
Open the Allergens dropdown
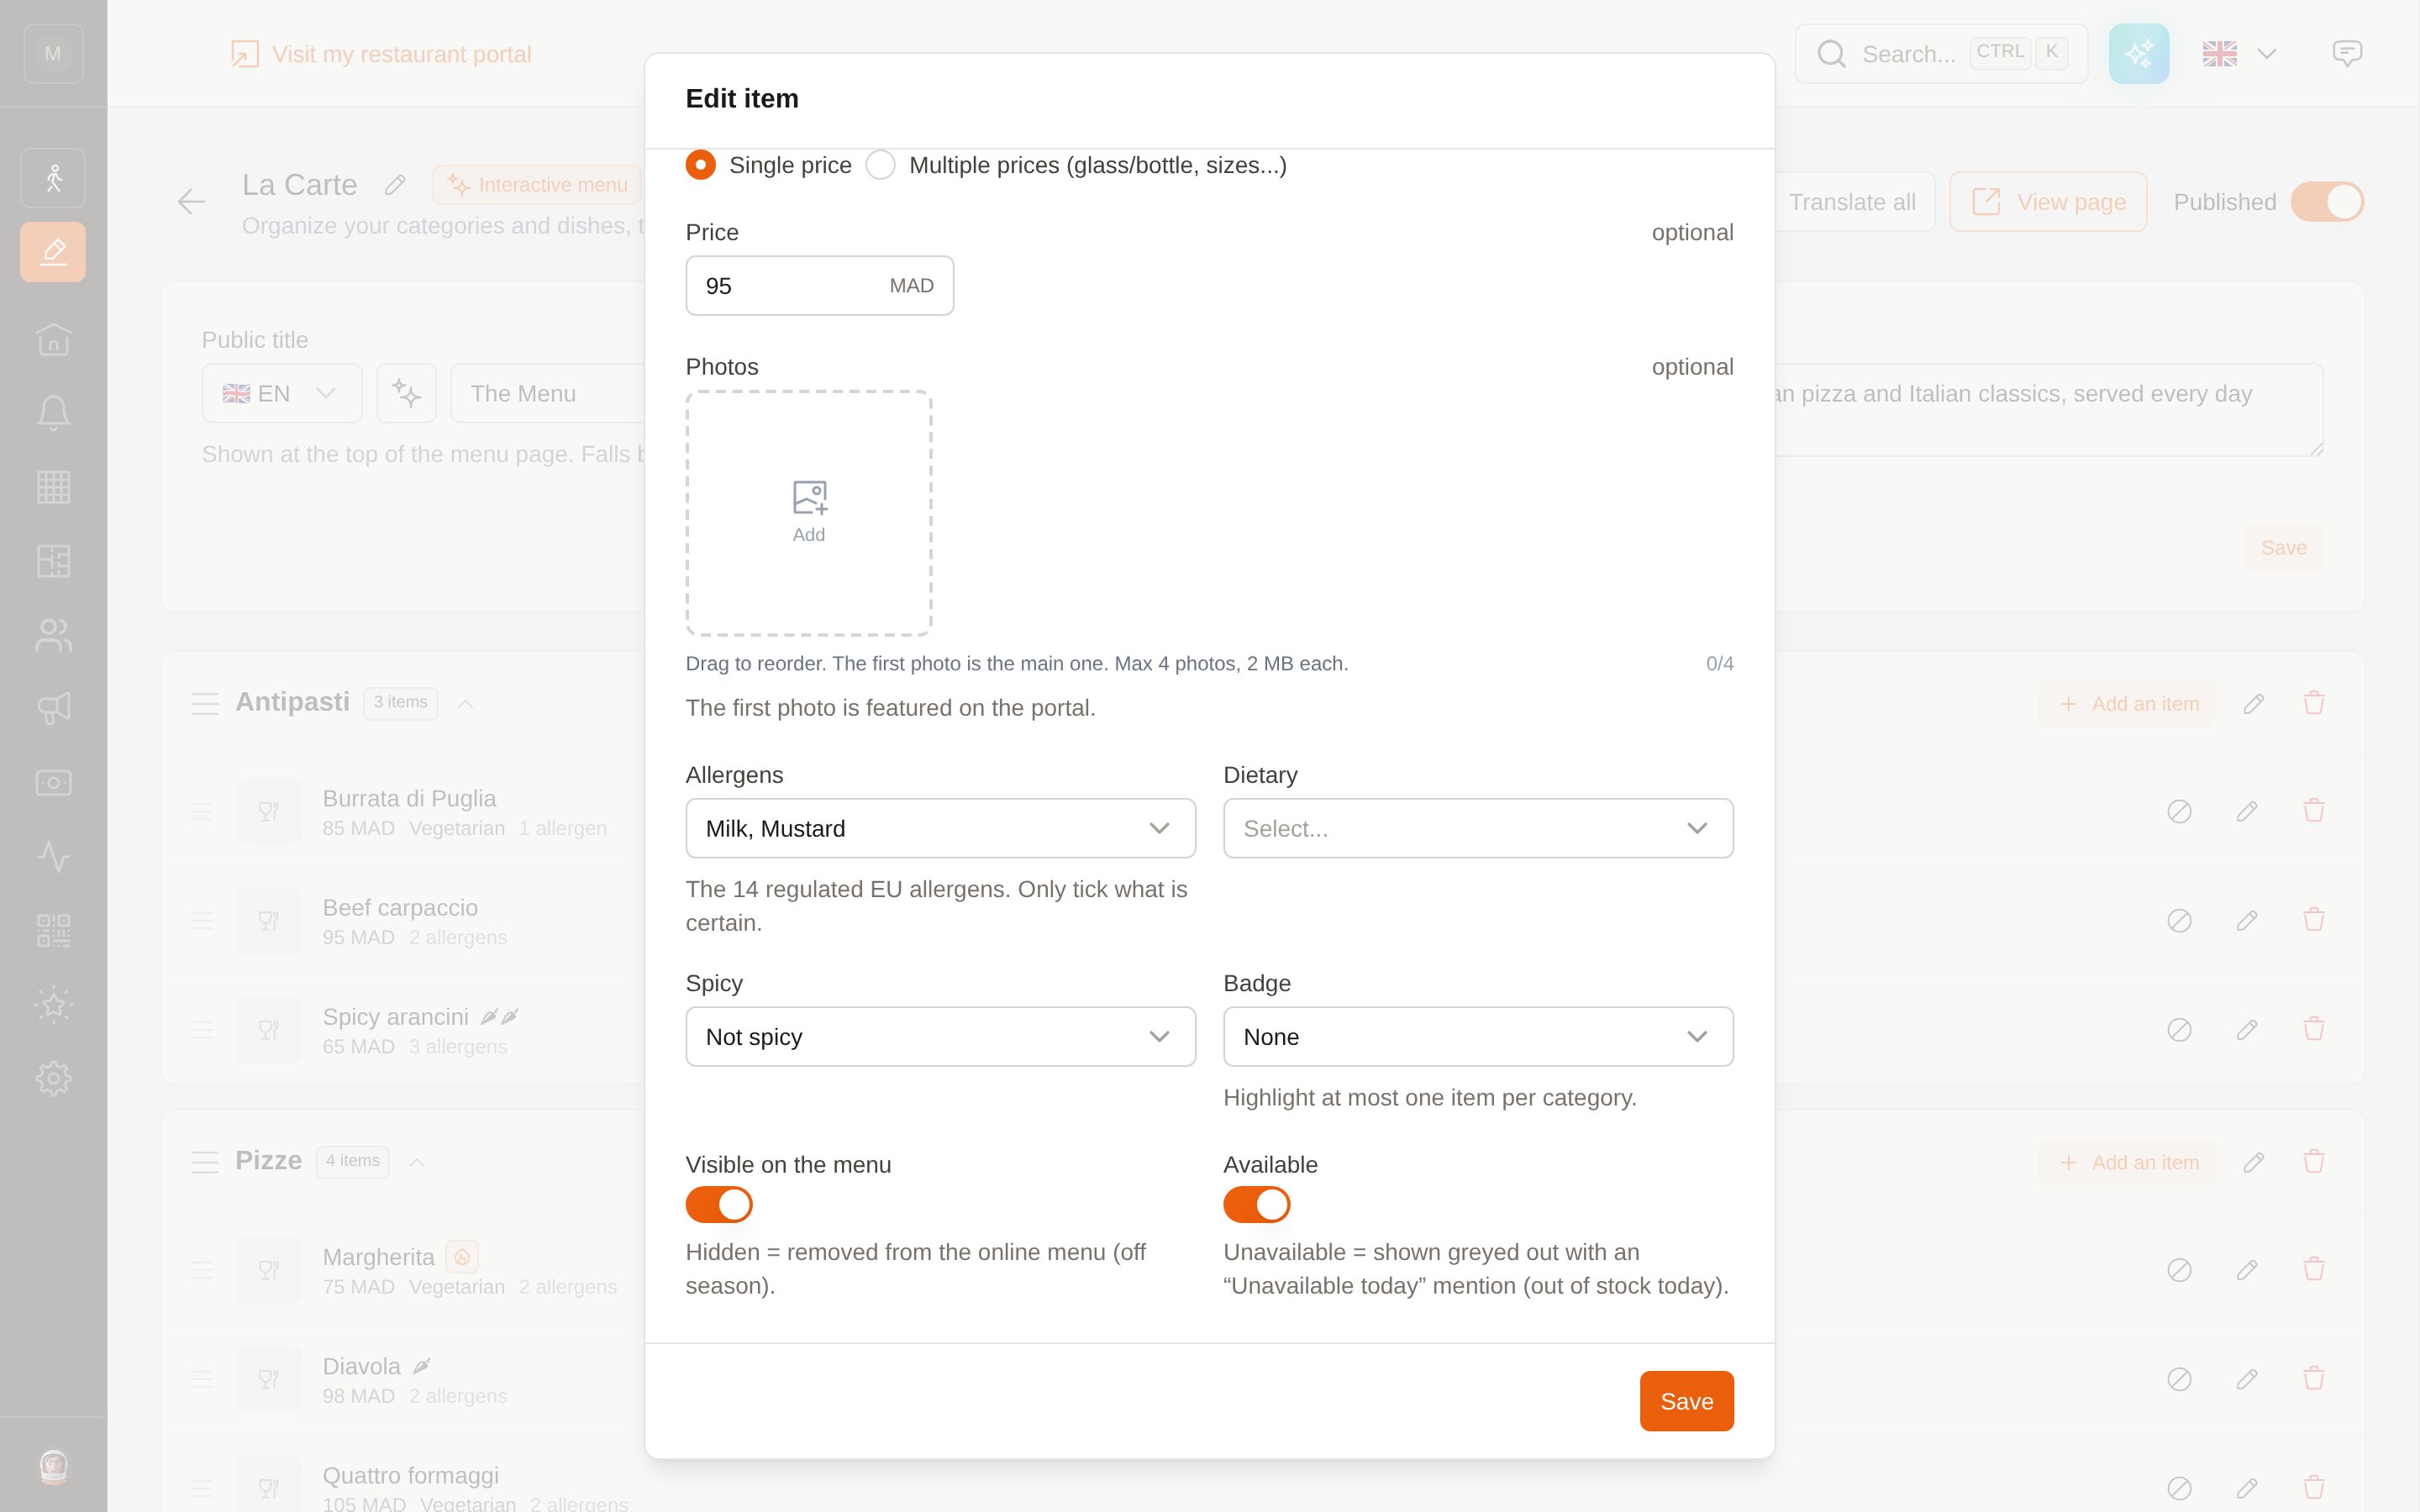click(x=940, y=828)
